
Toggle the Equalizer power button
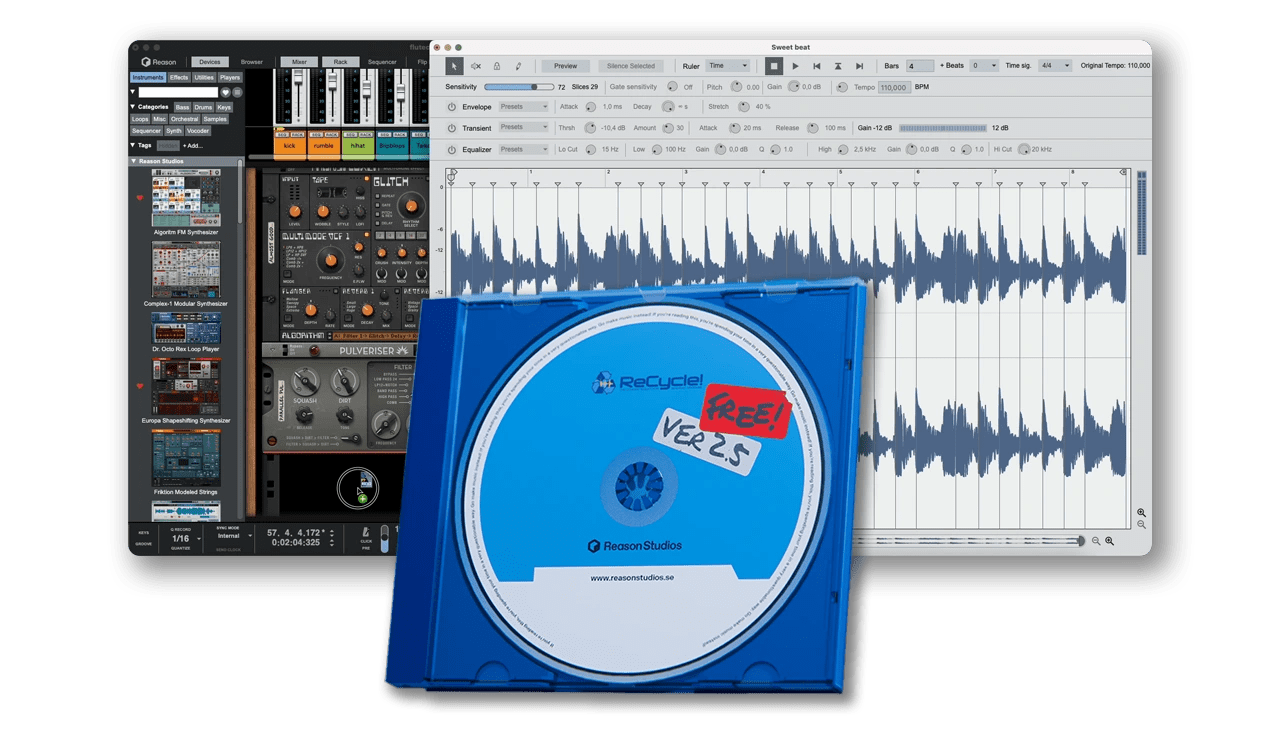click(452, 149)
